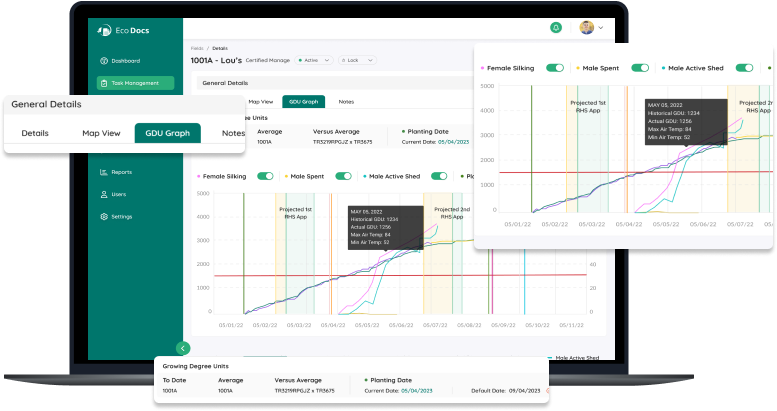Click the 05/05/22 axis label in laptop chart

tap(367, 325)
